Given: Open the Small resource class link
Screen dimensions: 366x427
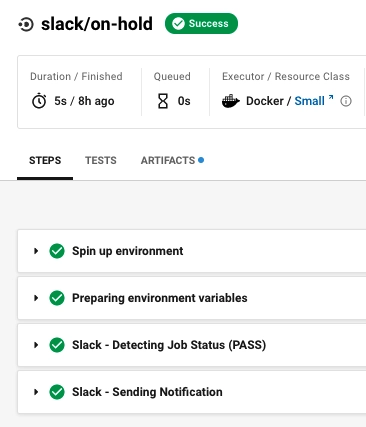Looking at the screenshot, I should click(x=309, y=101).
